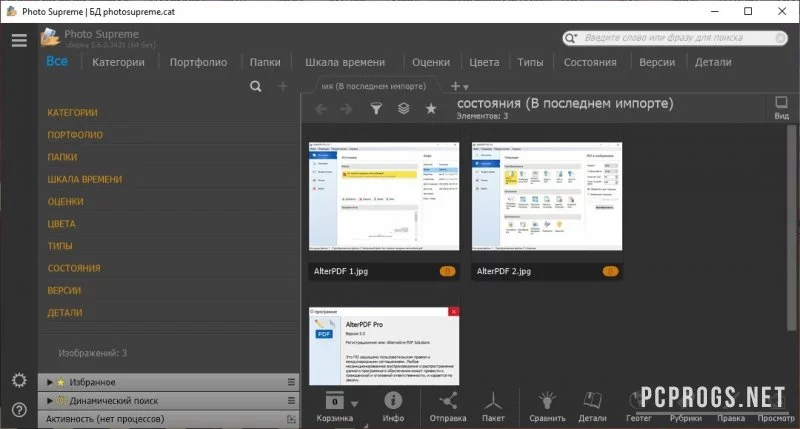Switch to the Все tab
Screen dimensions: 800x429
[x=57, y=61]
